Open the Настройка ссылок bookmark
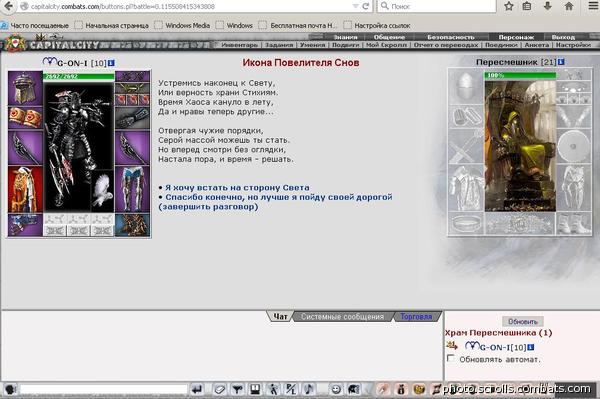600x399 pixels. pyautogui.click(x=377, y=26)
